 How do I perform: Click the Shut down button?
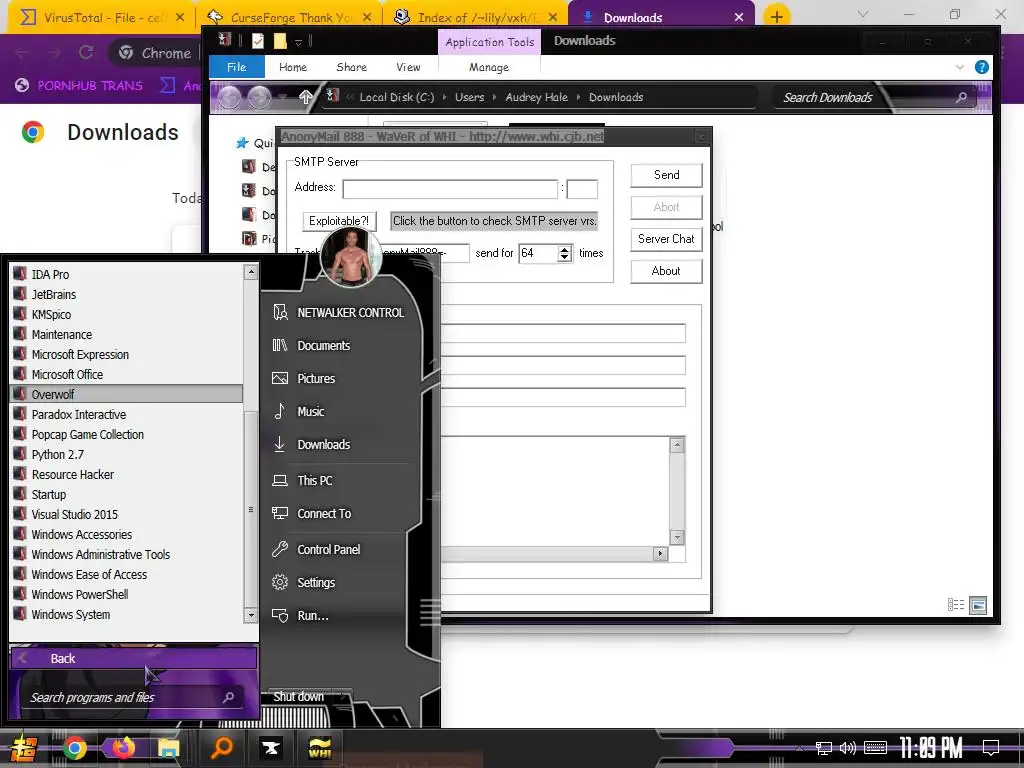298,697
